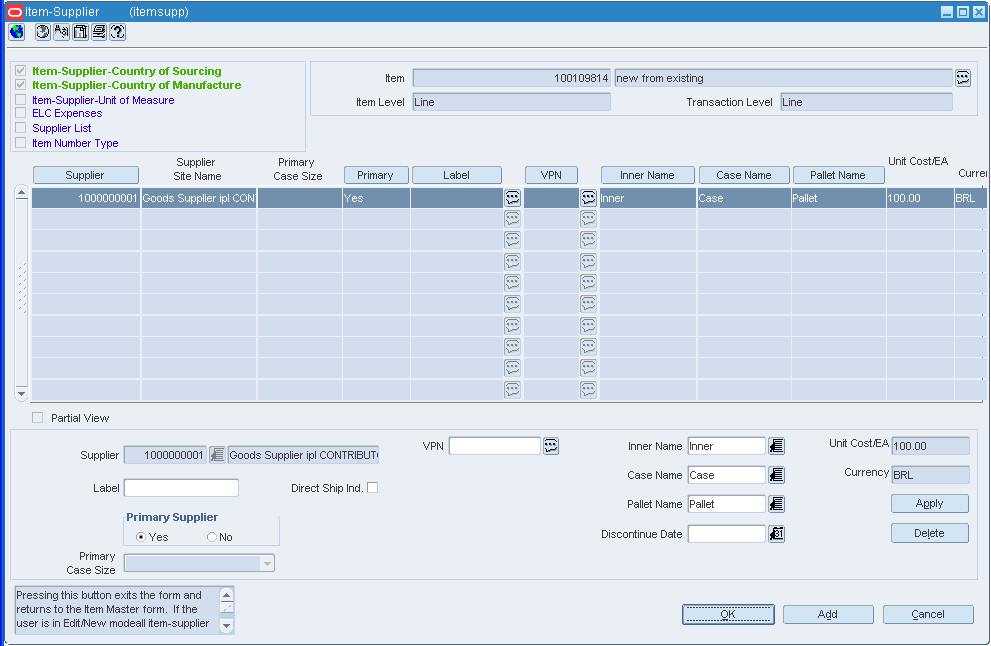Enable the Partial View checkbox
Screen dimensions: 991x646
pyautogui.click(x=37, y=418)
